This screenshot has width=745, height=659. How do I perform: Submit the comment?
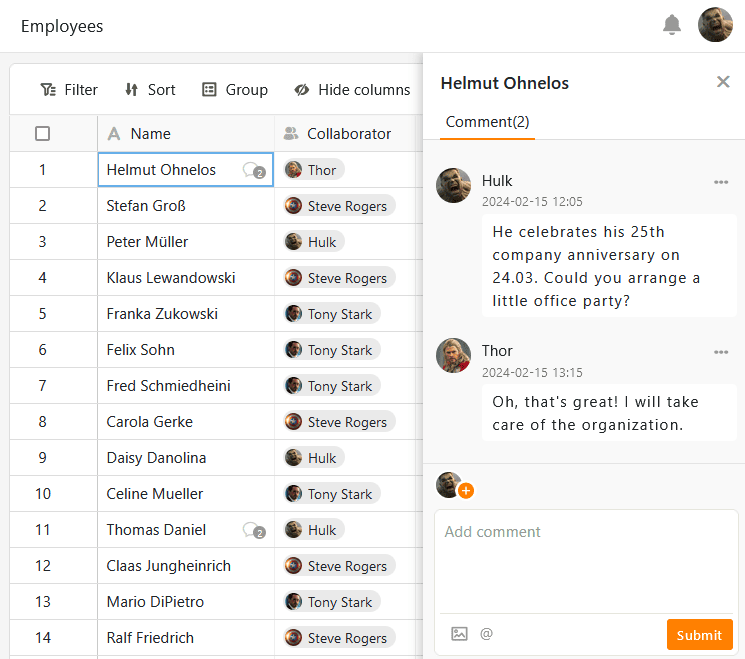[699, 635]
